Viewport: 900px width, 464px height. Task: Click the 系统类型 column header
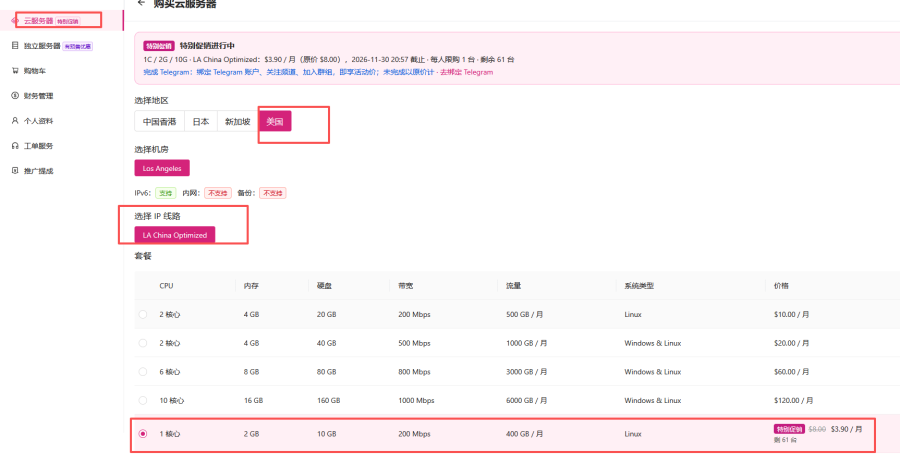(639, 285)
